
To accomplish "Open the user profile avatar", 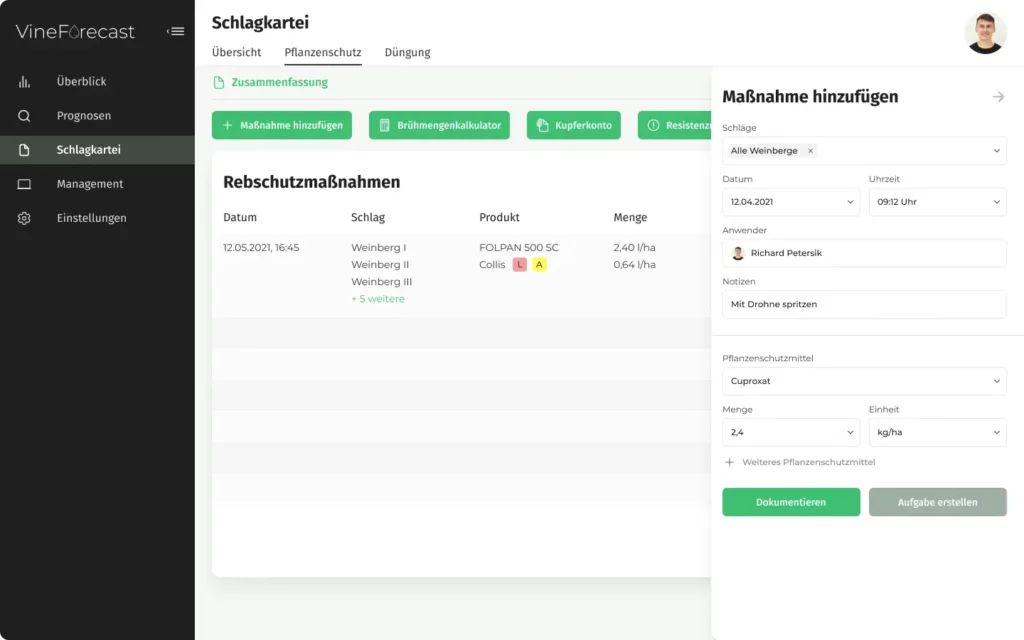I will tap(985, 33).
